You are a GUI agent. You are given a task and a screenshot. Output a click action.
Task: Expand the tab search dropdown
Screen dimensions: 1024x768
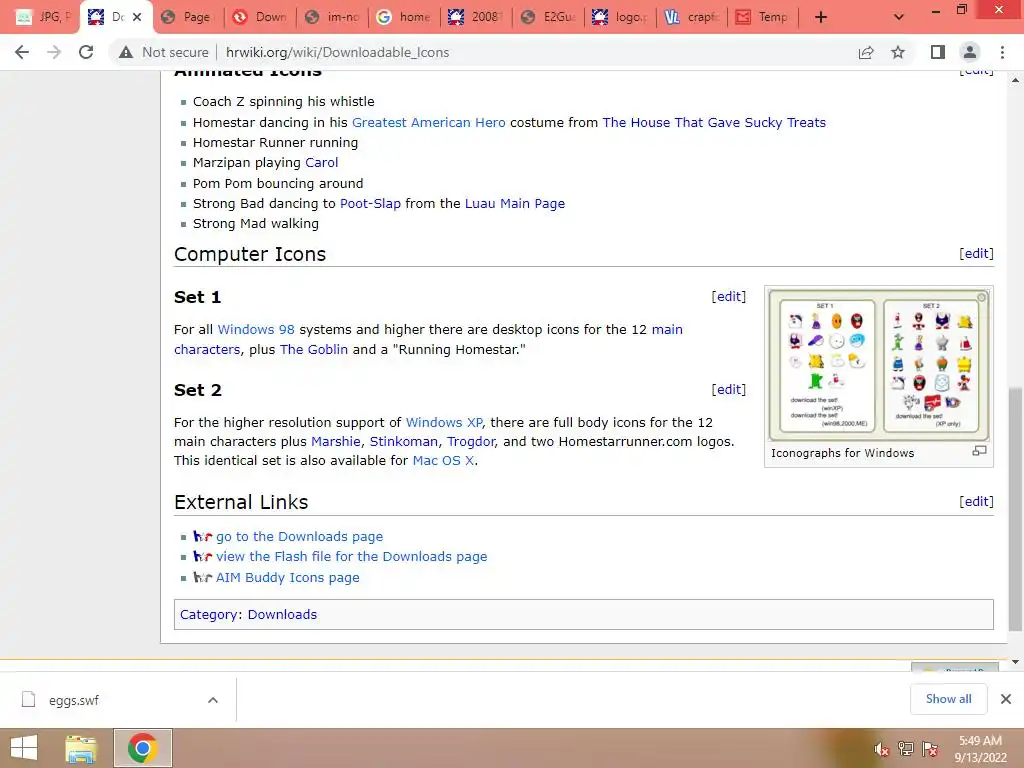[899, 17]
